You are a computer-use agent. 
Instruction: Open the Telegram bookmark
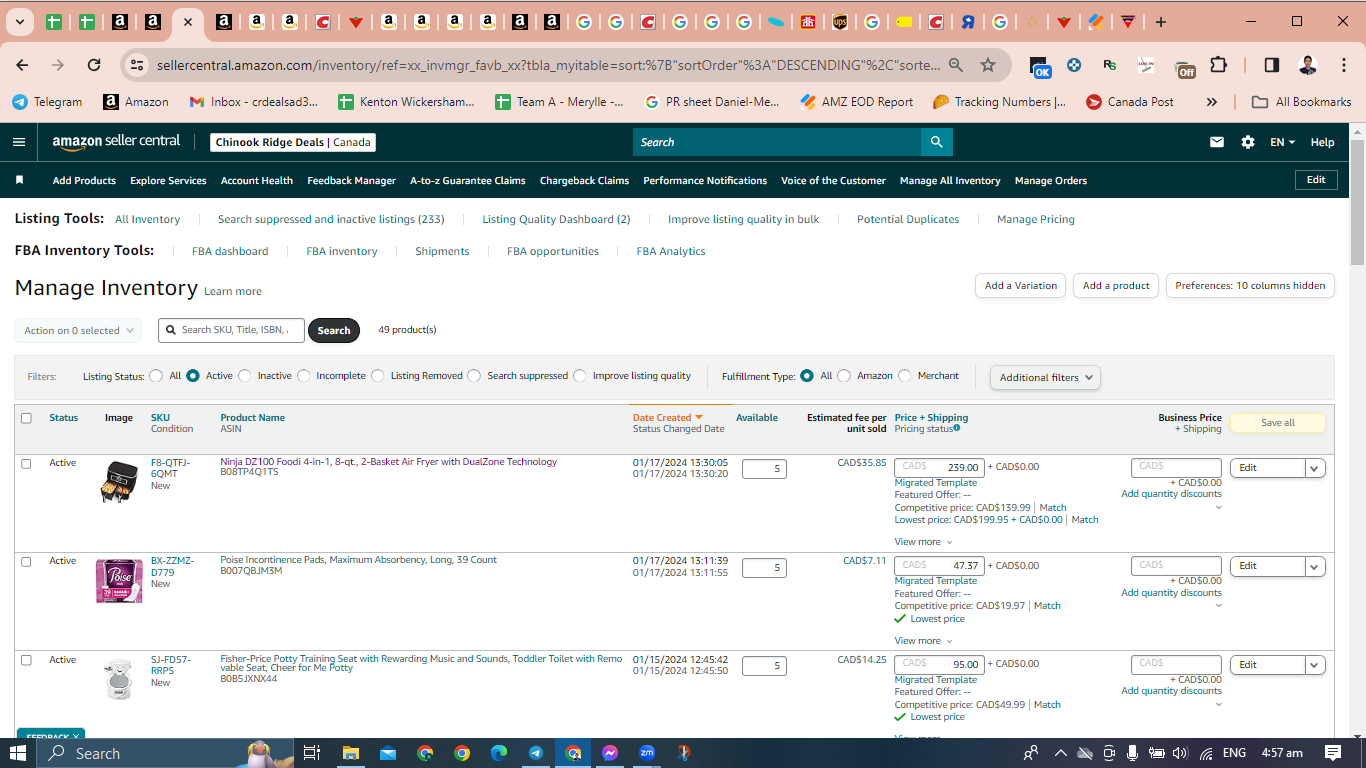pyautogui.click(x=47, y=102)
